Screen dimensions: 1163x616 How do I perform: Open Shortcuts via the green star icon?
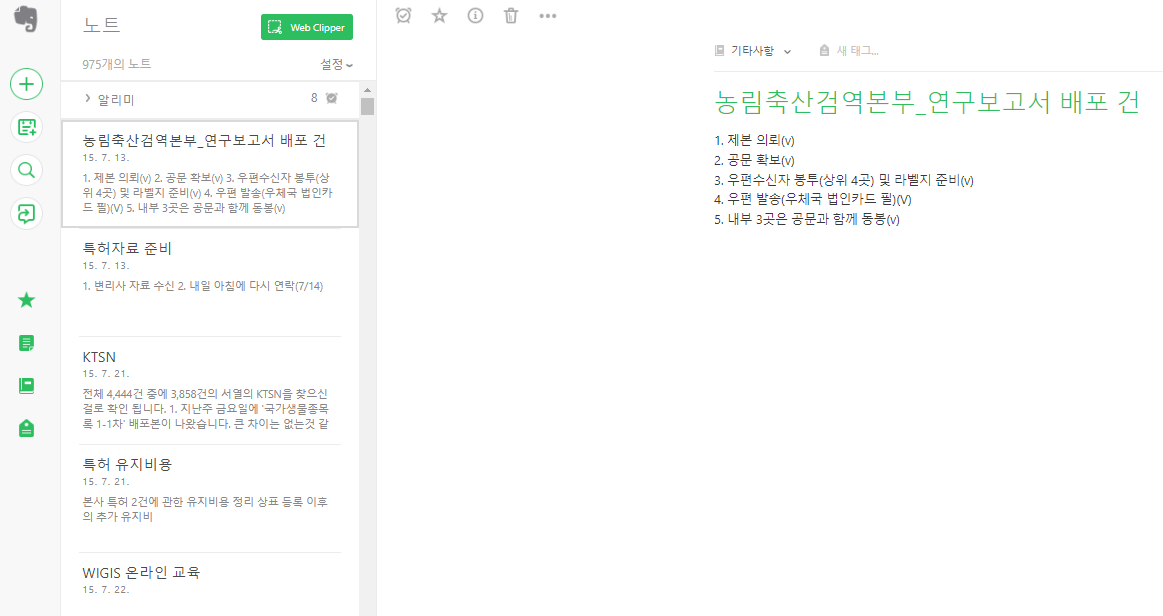(x=26, y=299)
